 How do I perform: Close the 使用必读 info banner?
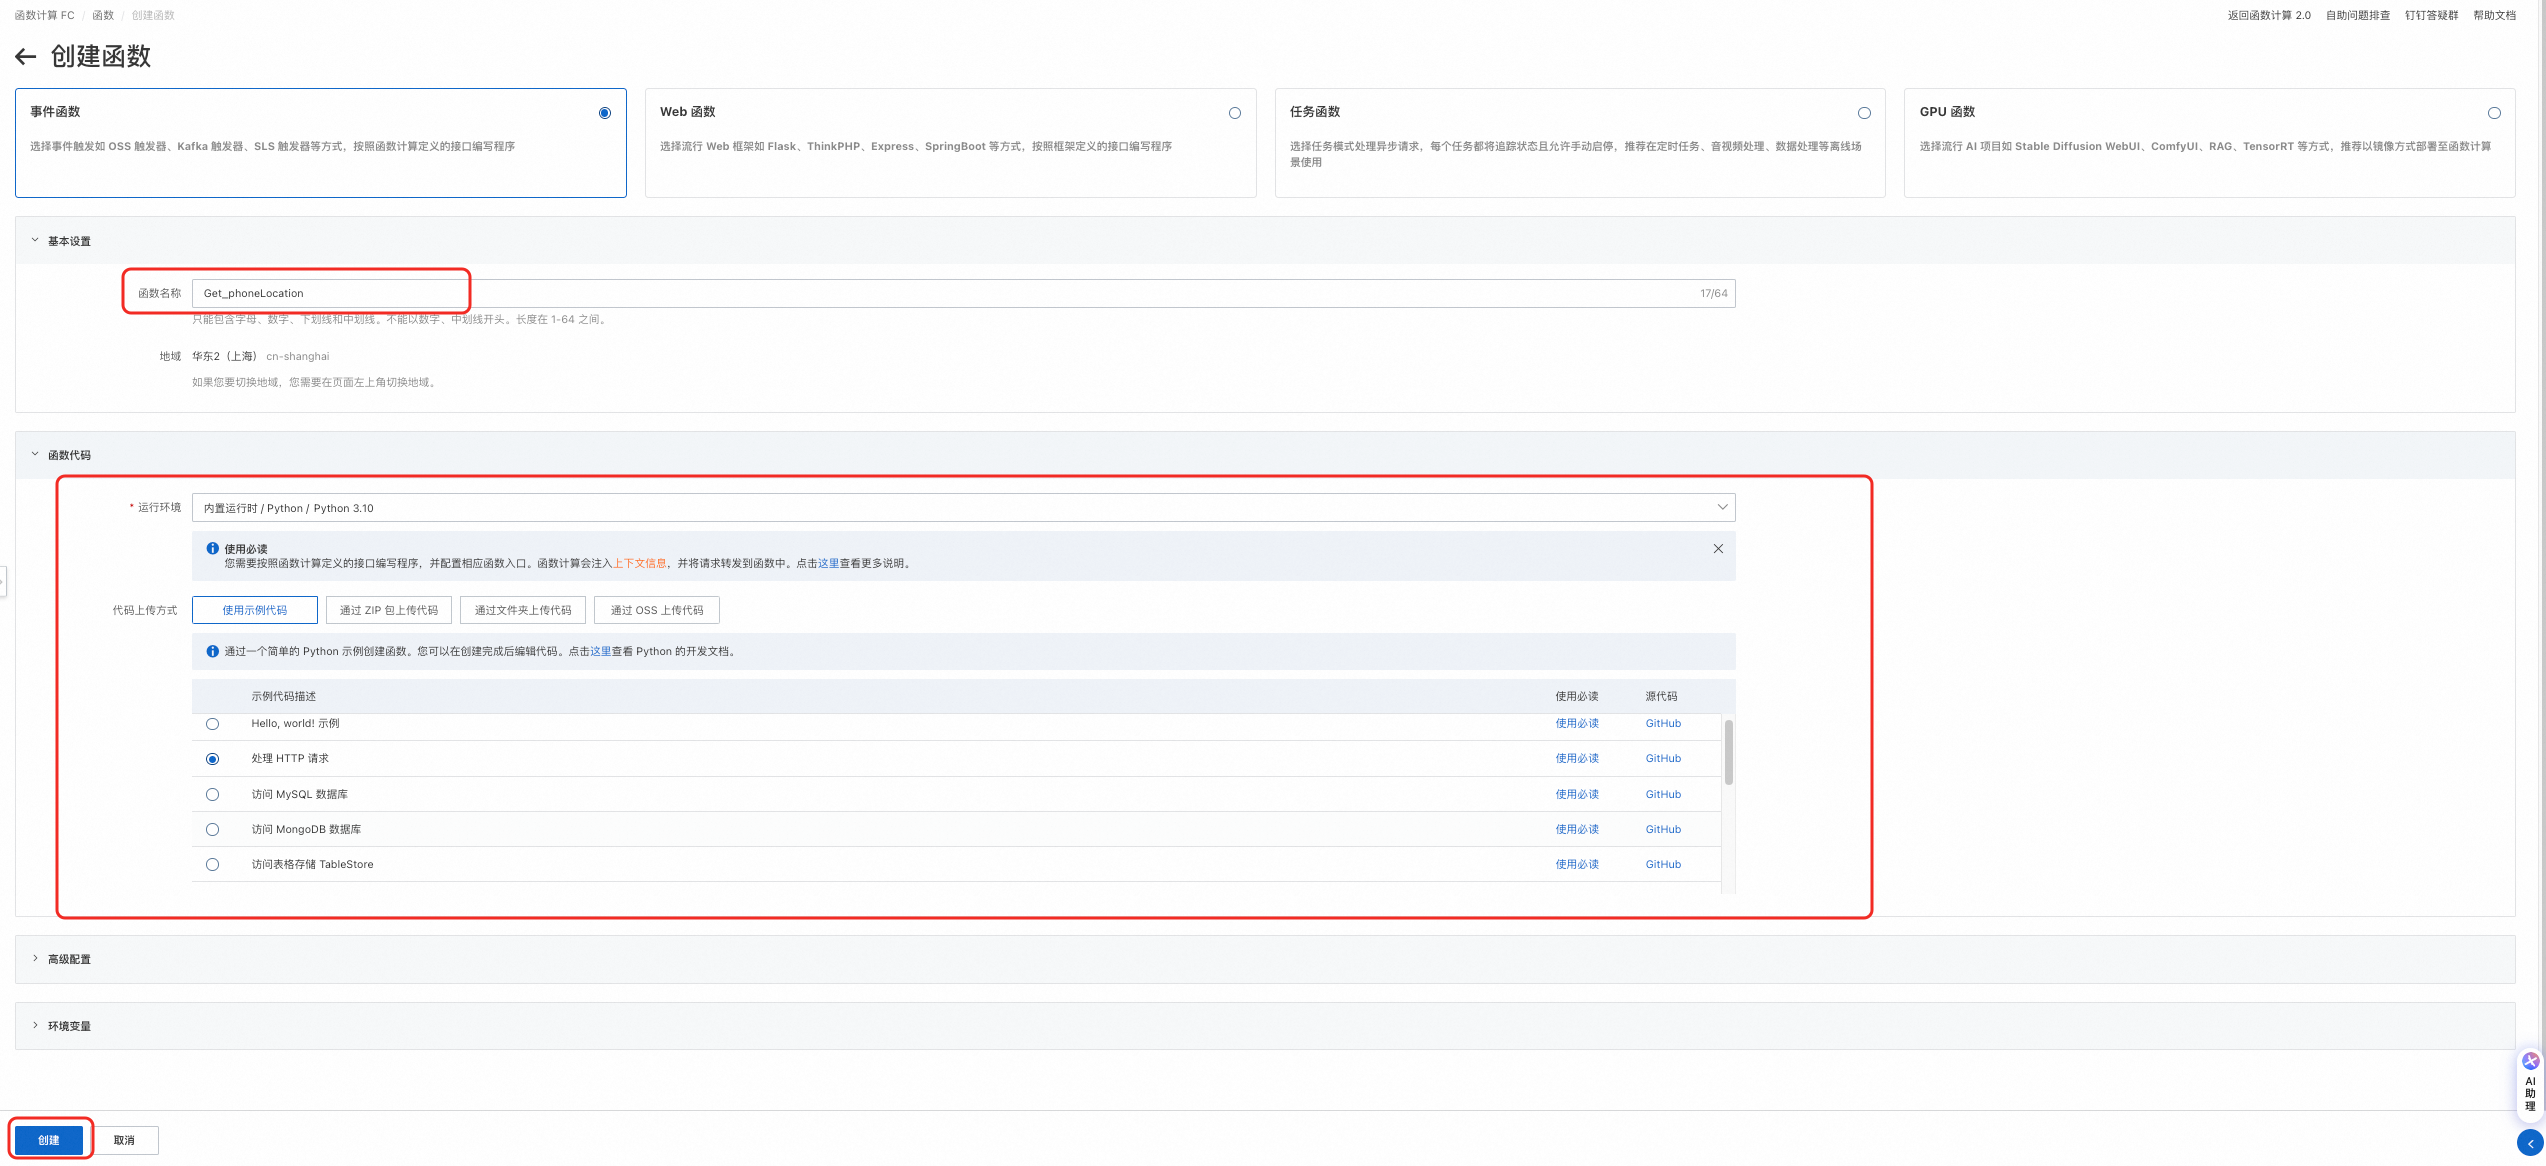point(1718,549)
